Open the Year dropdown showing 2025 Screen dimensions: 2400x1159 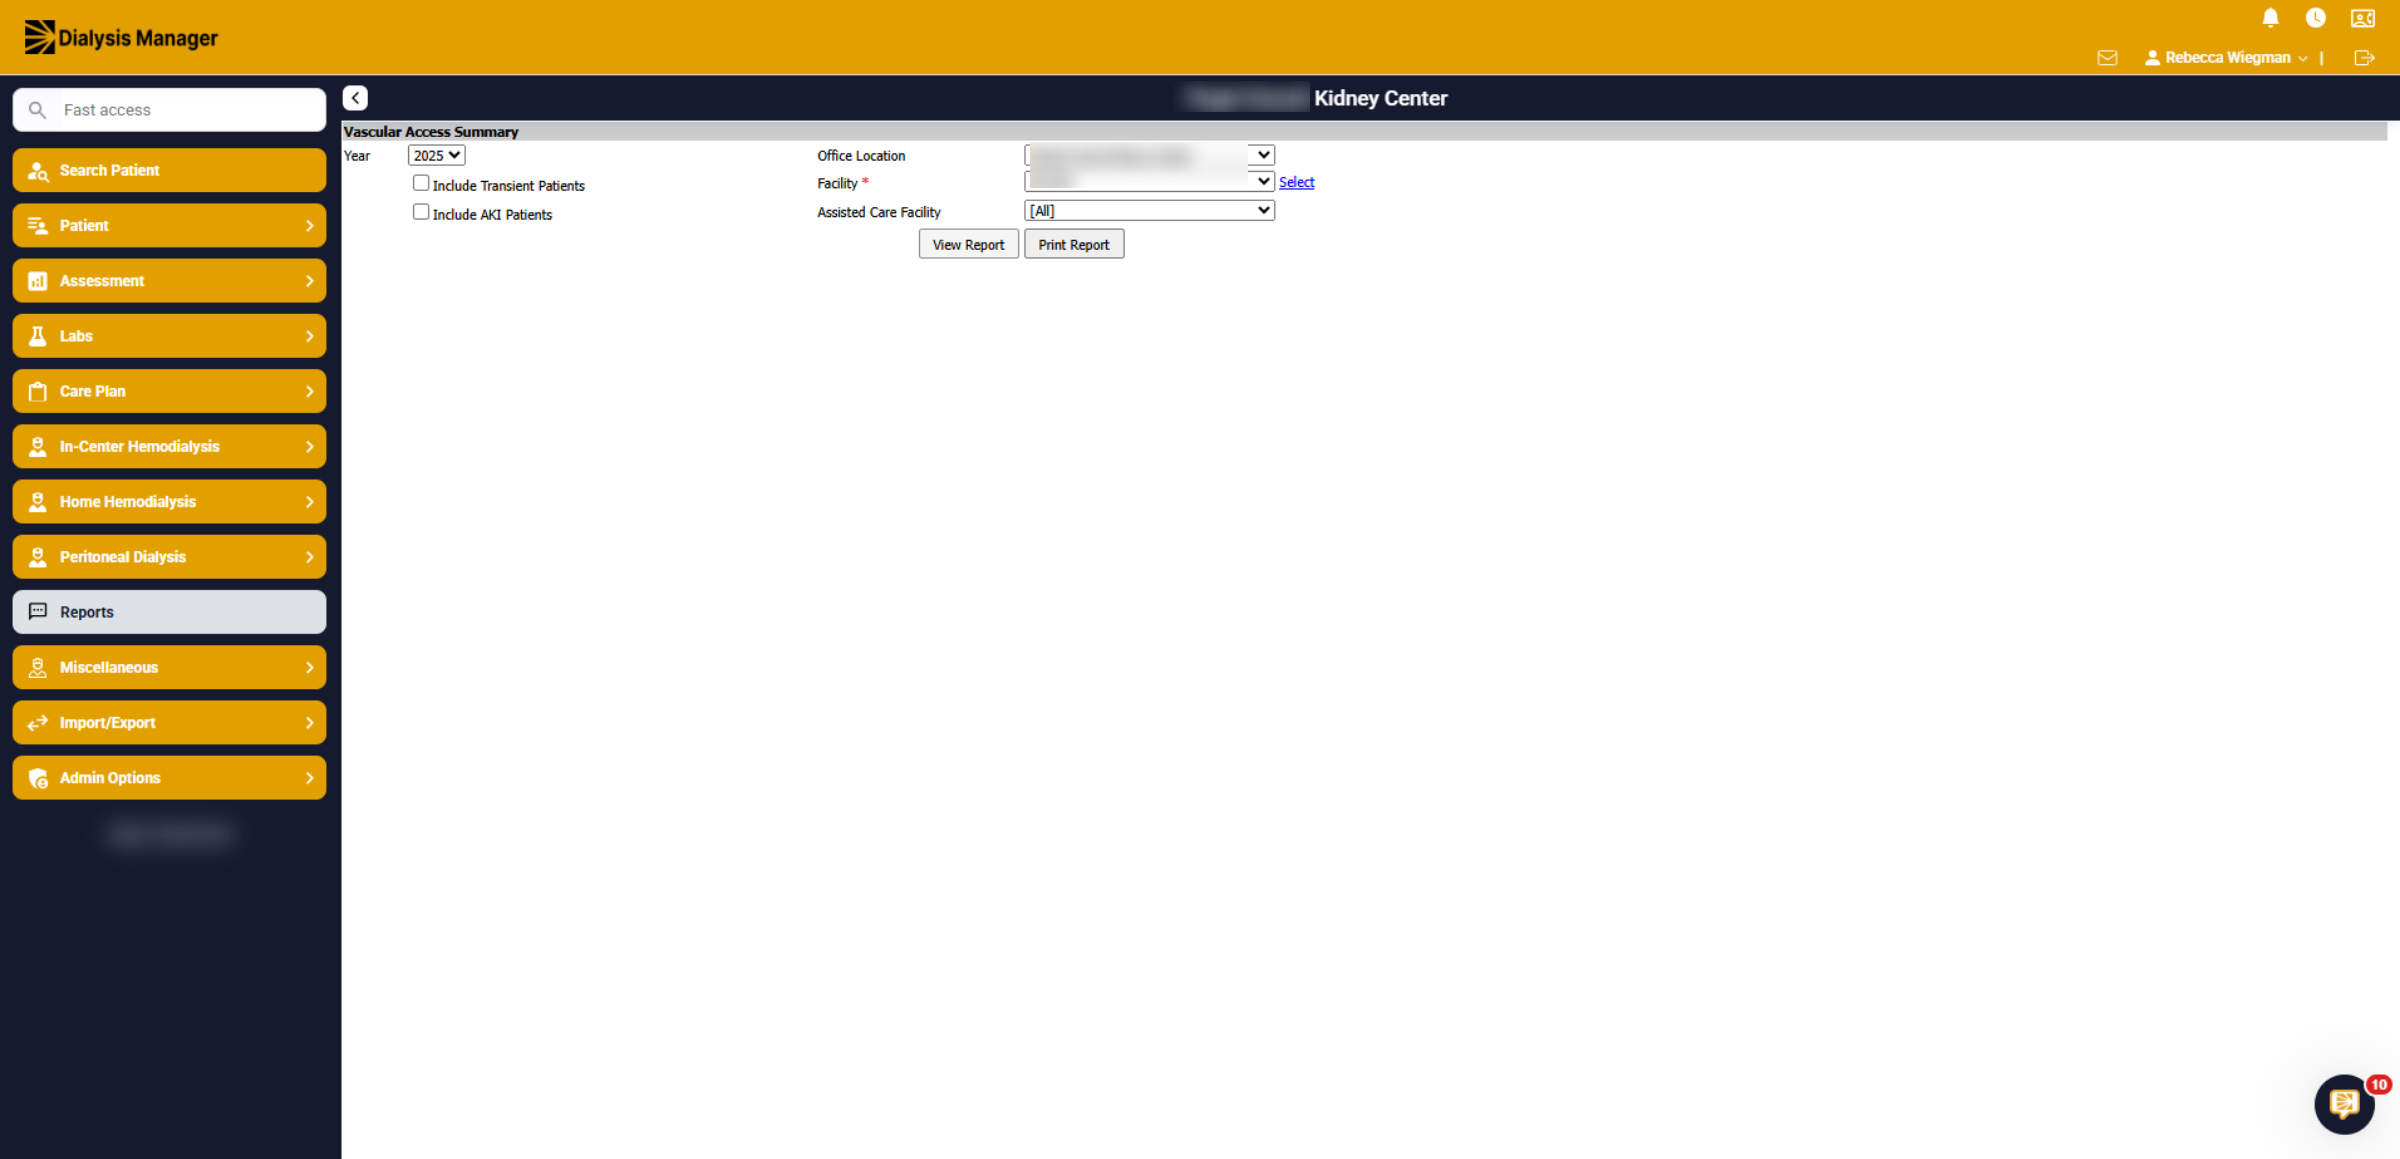(436, 155)
